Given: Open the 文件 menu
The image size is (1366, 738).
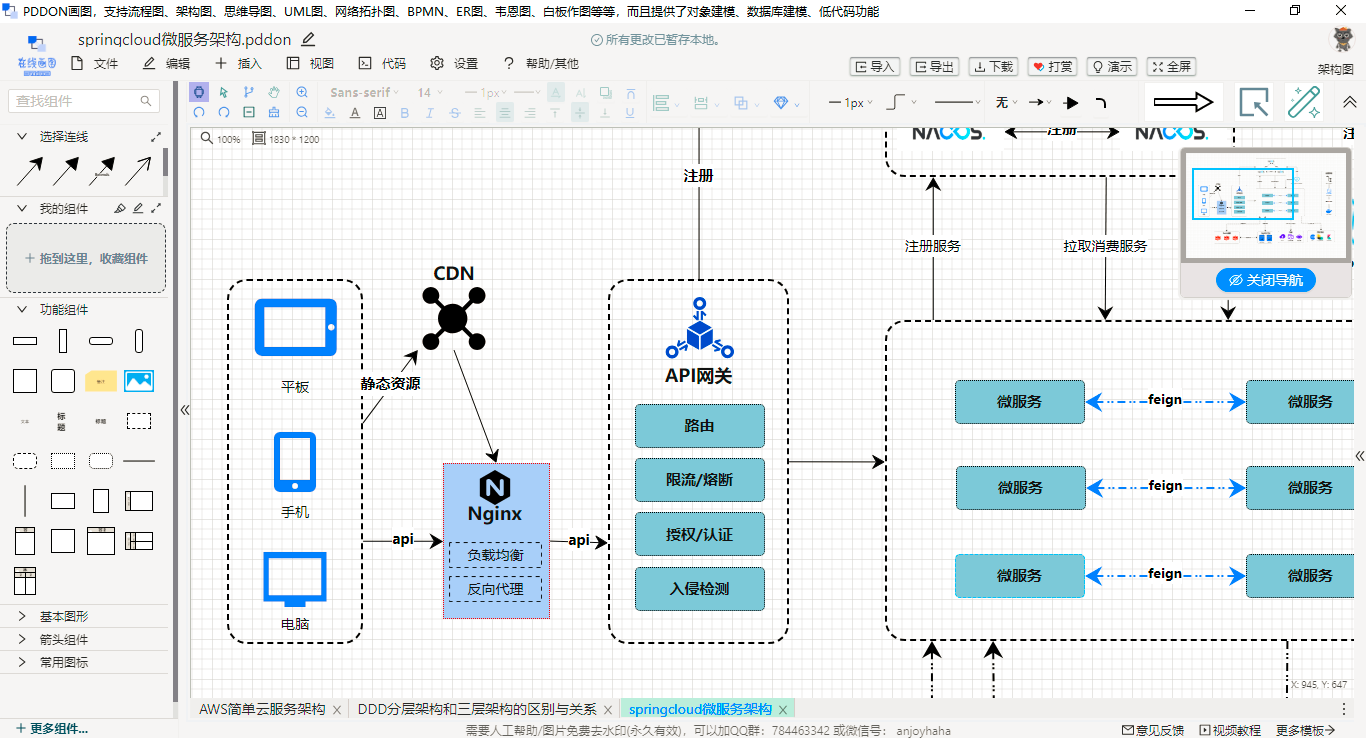Looking at the screenshot, I should [95, 64].
